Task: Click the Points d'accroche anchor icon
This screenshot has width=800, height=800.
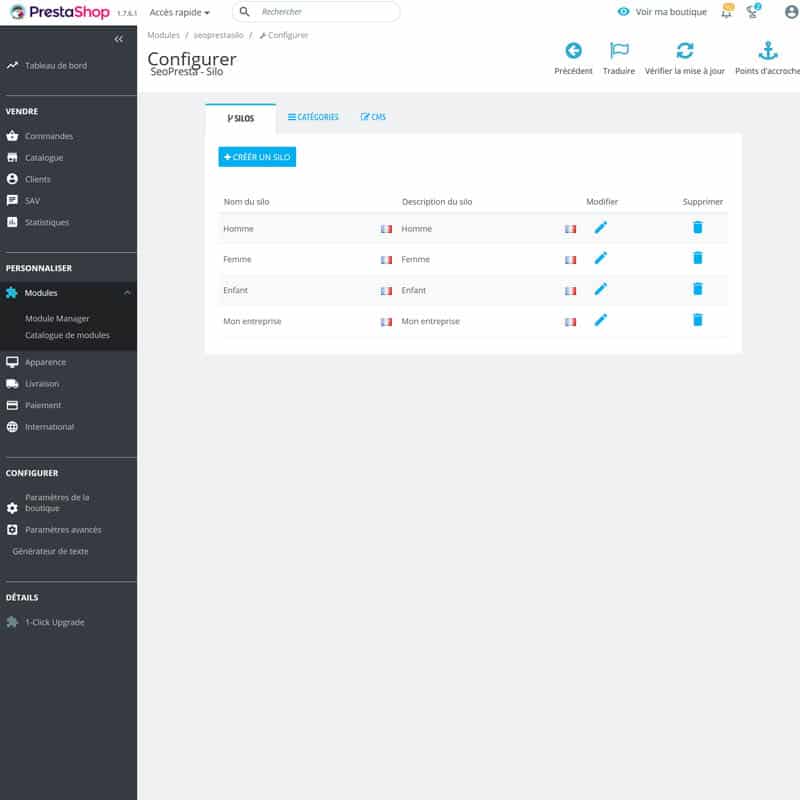Action: click(767, 51)
